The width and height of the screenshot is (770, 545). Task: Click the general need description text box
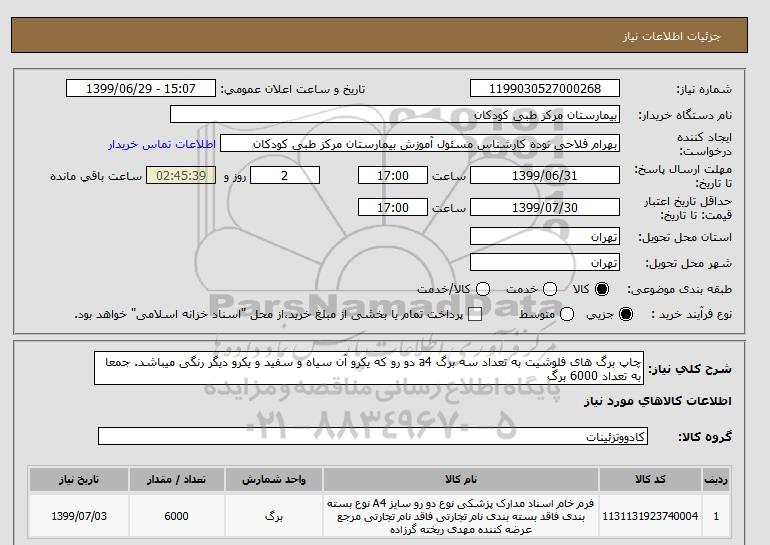click(x=369, y=368)
